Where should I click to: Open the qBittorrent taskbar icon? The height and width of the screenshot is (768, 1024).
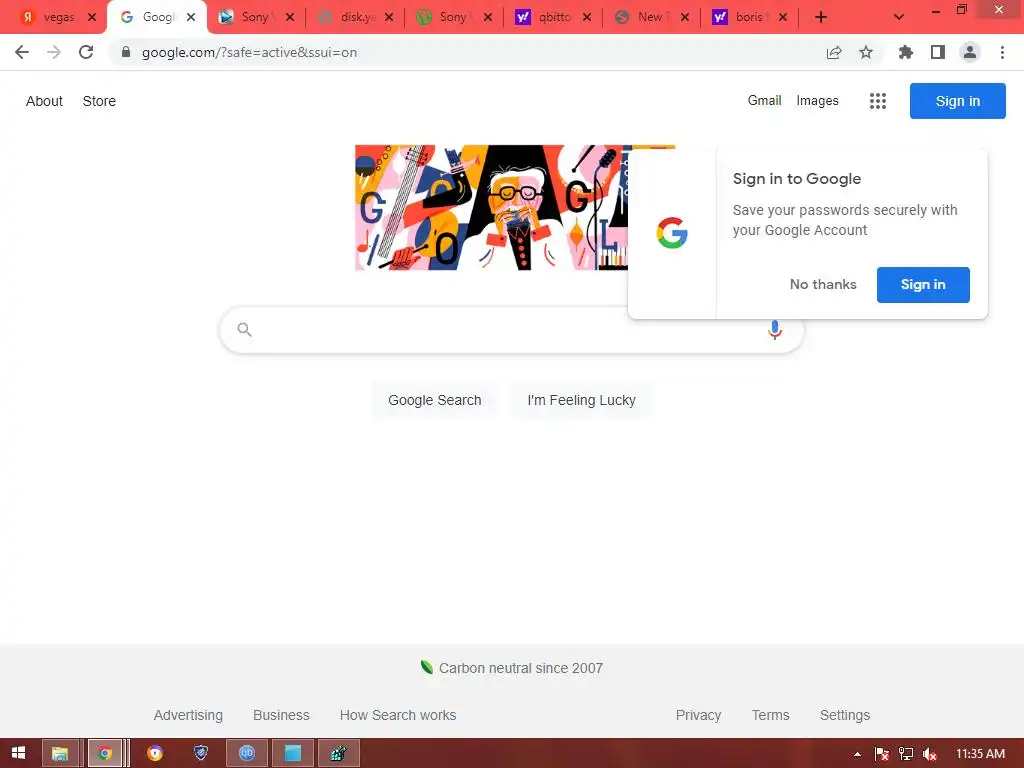pos(247,754)
